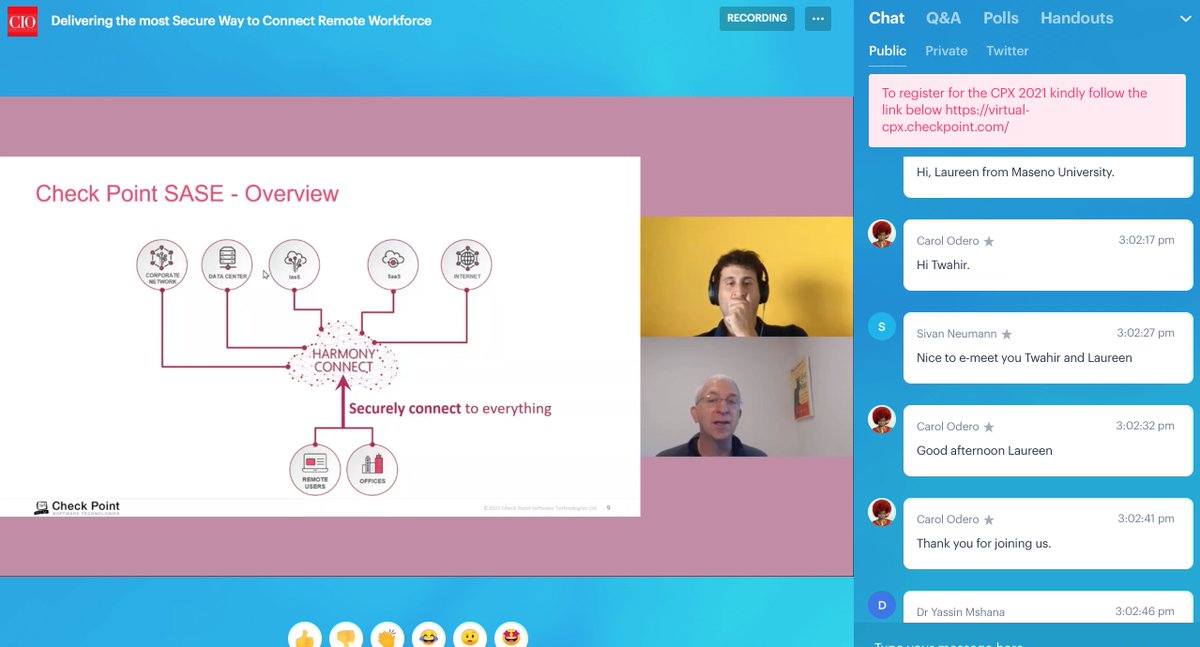Screen dimensions: 1200x647
Task: Select the lower presenter video feed
Action: (x=747, y=397)
